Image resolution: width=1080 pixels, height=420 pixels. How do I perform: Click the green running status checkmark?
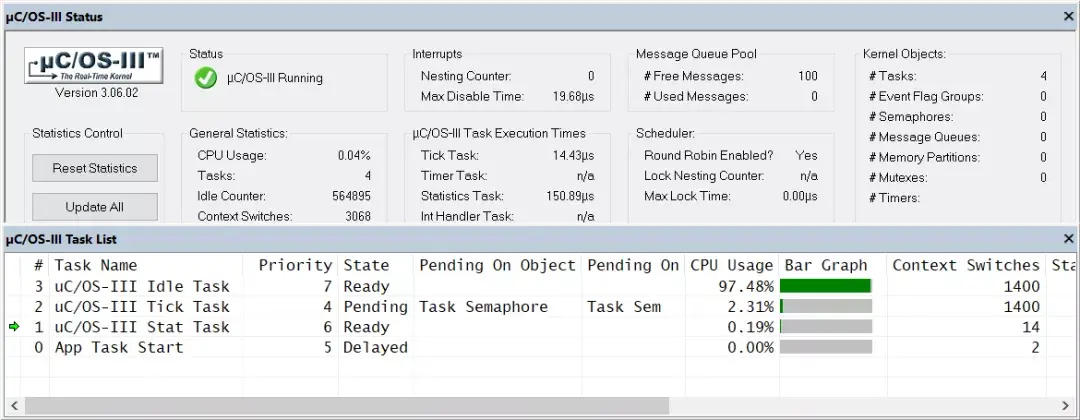[207, 78]
